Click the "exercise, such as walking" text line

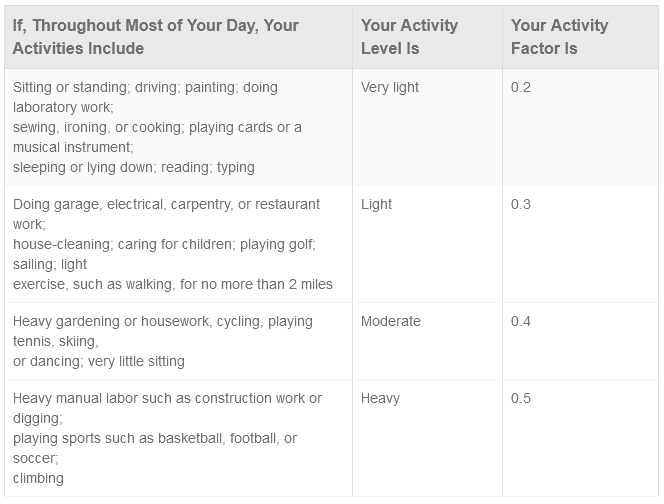[173, 284]
